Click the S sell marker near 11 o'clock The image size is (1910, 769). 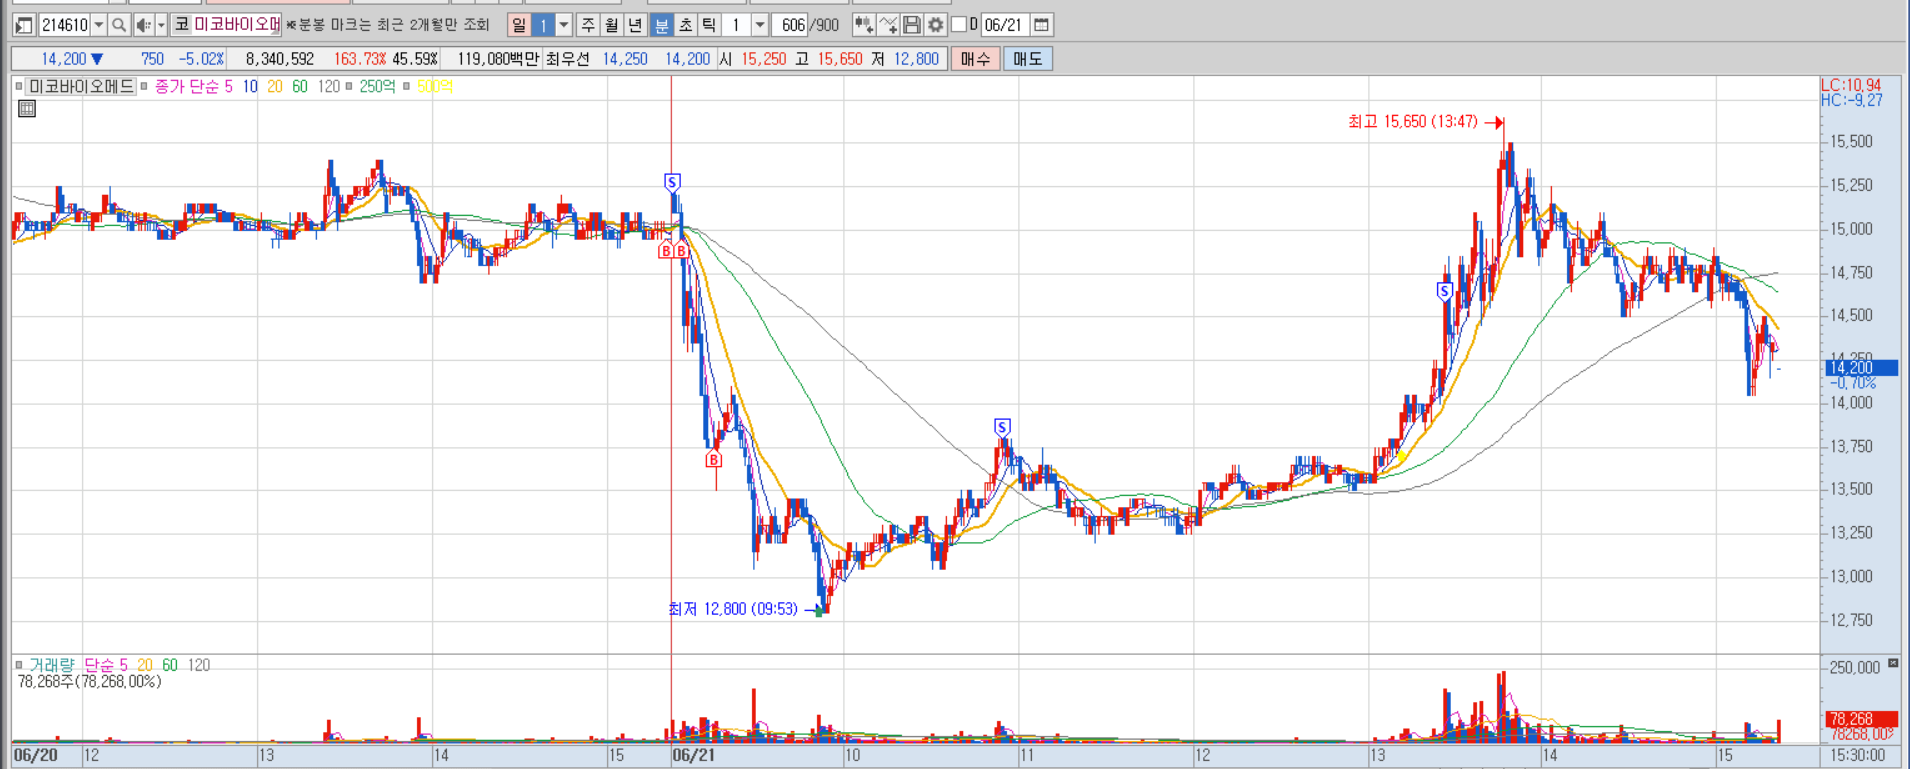1002,427
